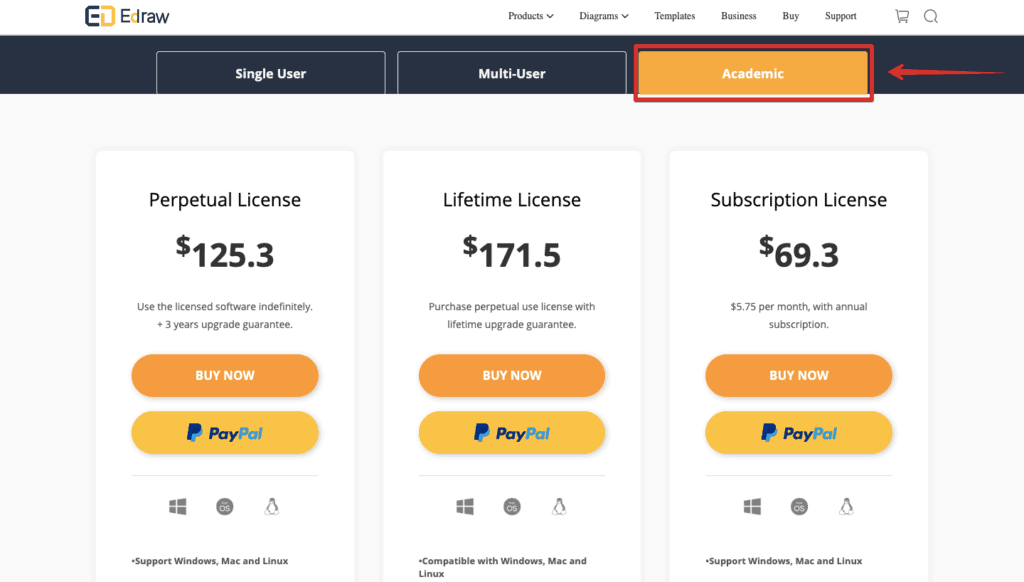The image size is (1024, 582).
Task: Expand the Diagrams dropdown menu
Action: tap(603, 16)
